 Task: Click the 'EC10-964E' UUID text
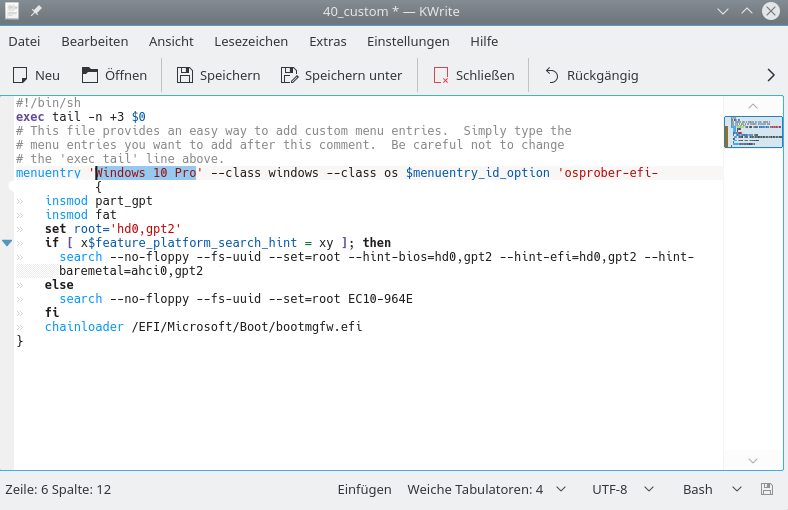coord(380,298)
